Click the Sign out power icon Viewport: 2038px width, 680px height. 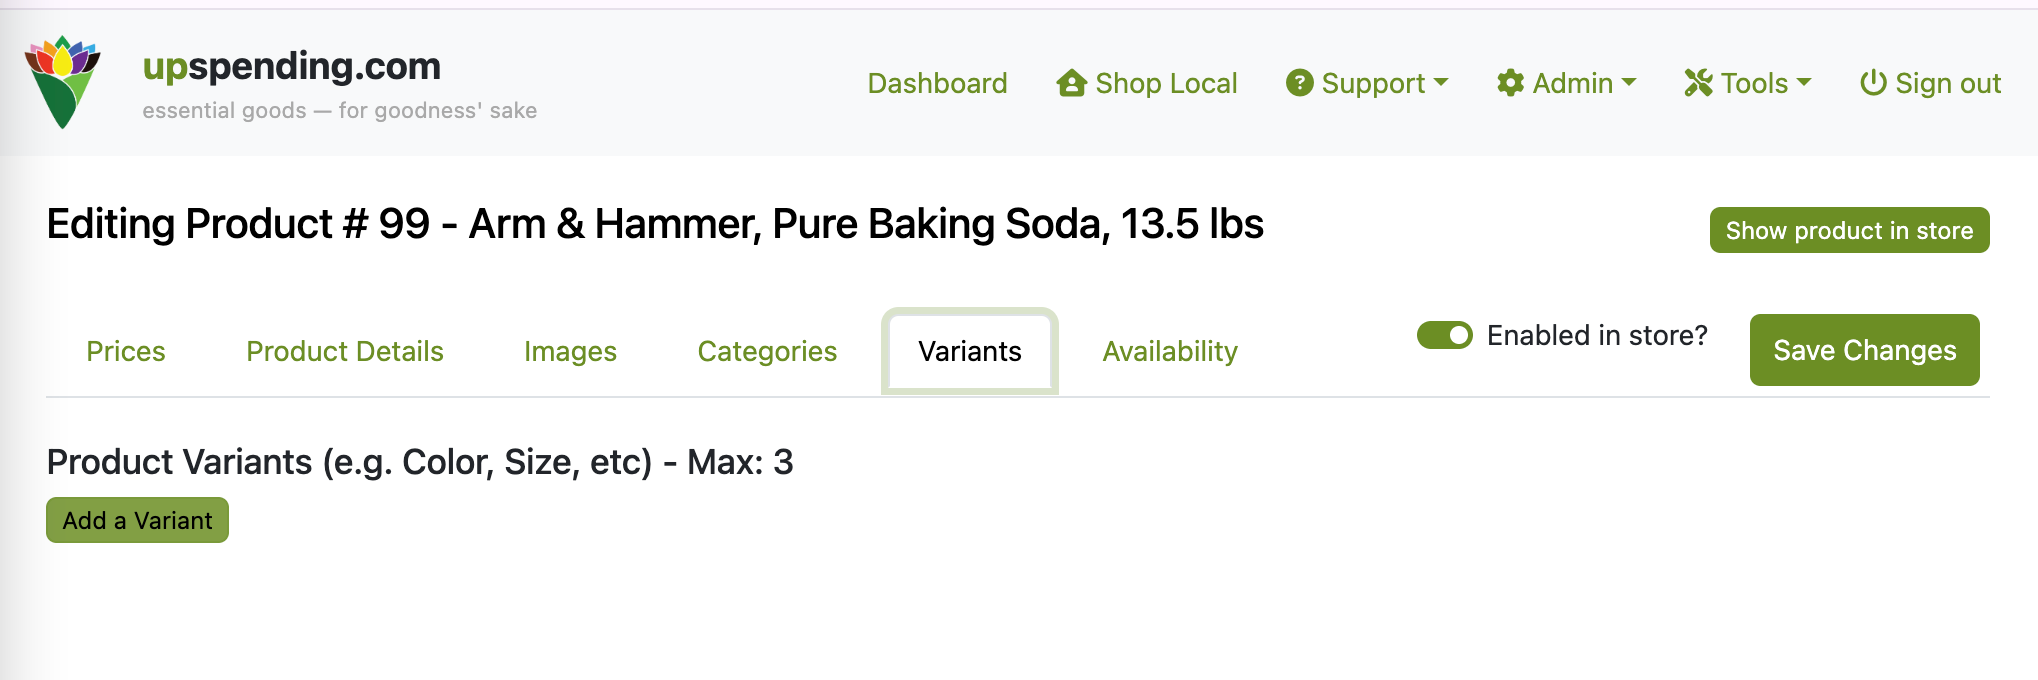(x=1872, y=83)
